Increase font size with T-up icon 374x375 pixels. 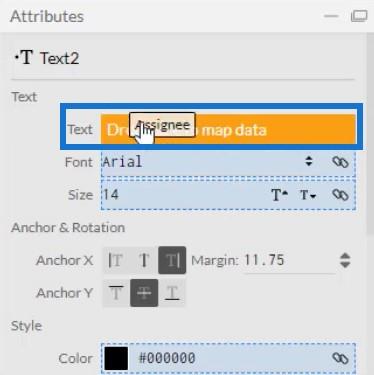click(x=280, y=195)
